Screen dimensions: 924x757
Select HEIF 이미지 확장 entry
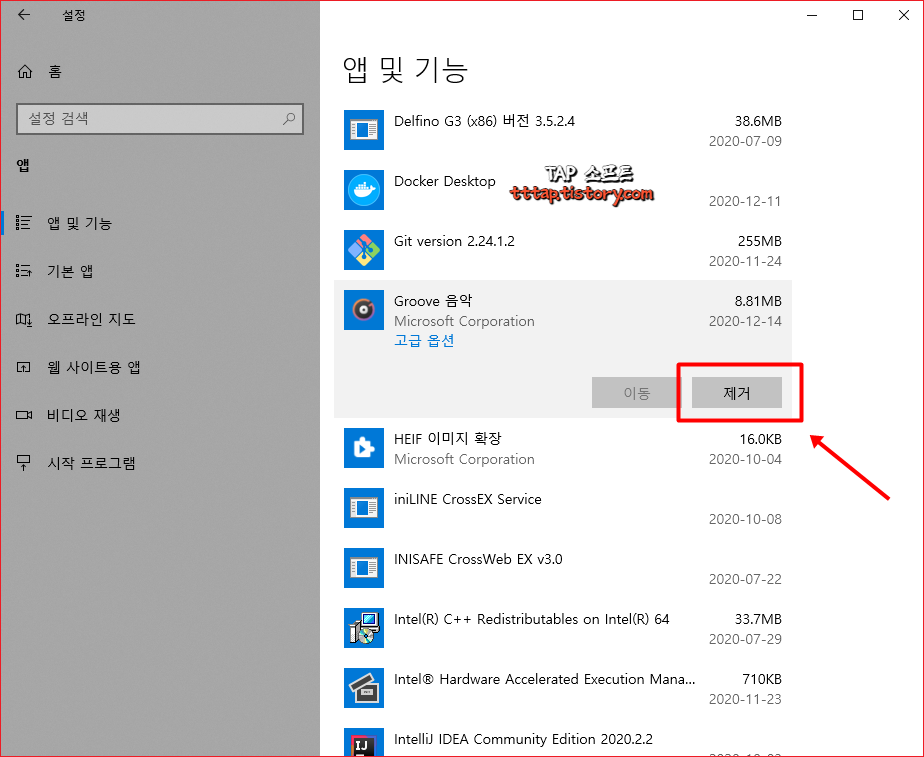[563, 448]
